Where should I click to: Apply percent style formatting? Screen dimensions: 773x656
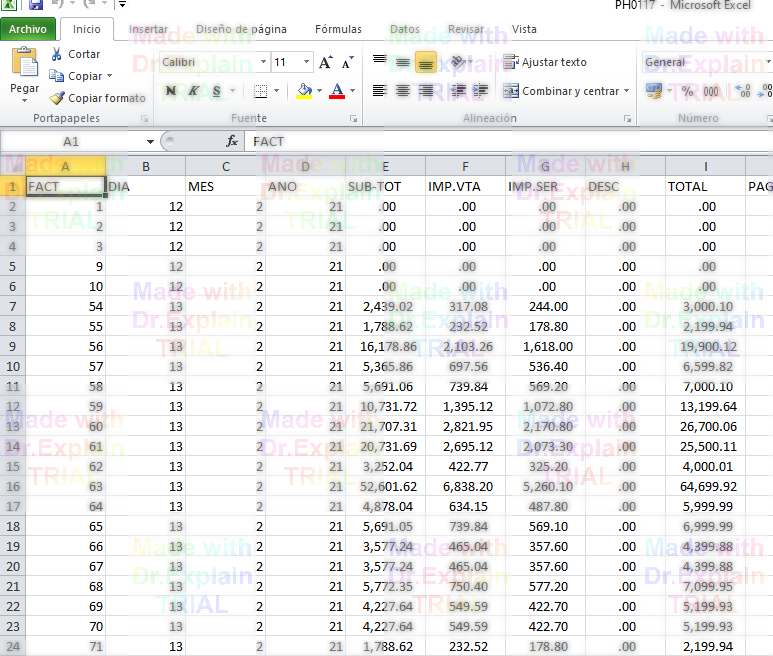click(687, 91)
